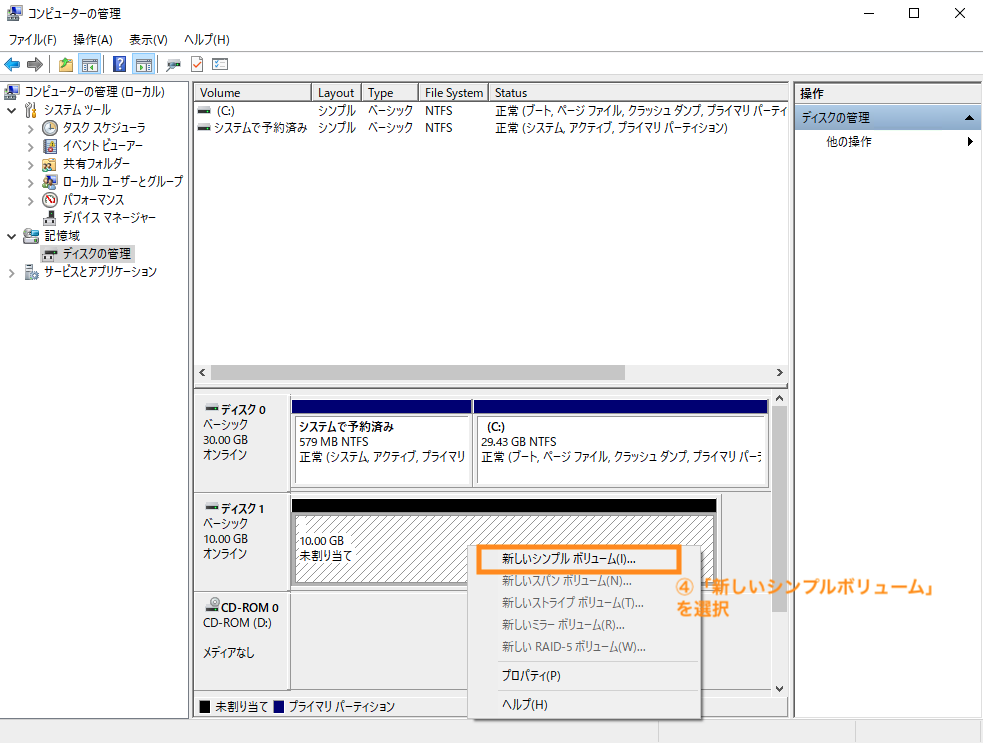Screen dimensions: 983x743
Task: Open パフォーマンス tree item
Action: tap(93, 200)
